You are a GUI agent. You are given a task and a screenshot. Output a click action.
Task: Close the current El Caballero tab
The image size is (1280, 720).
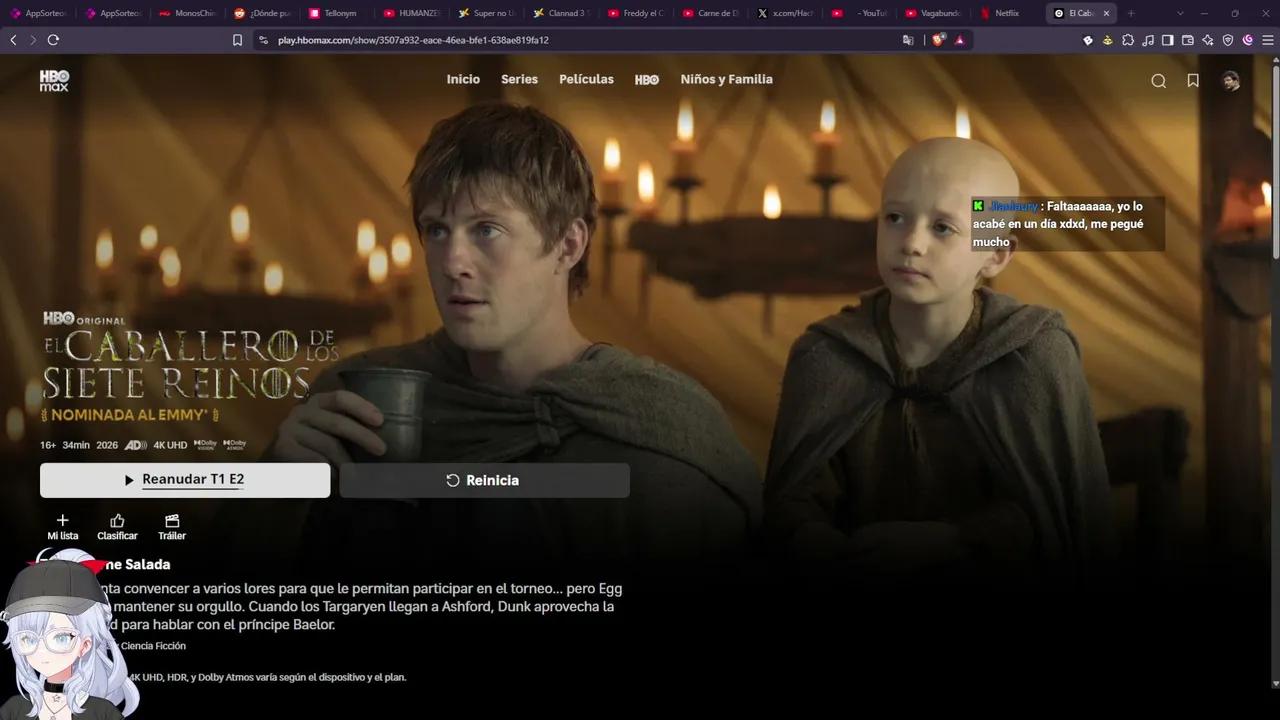click(1106, 13)
